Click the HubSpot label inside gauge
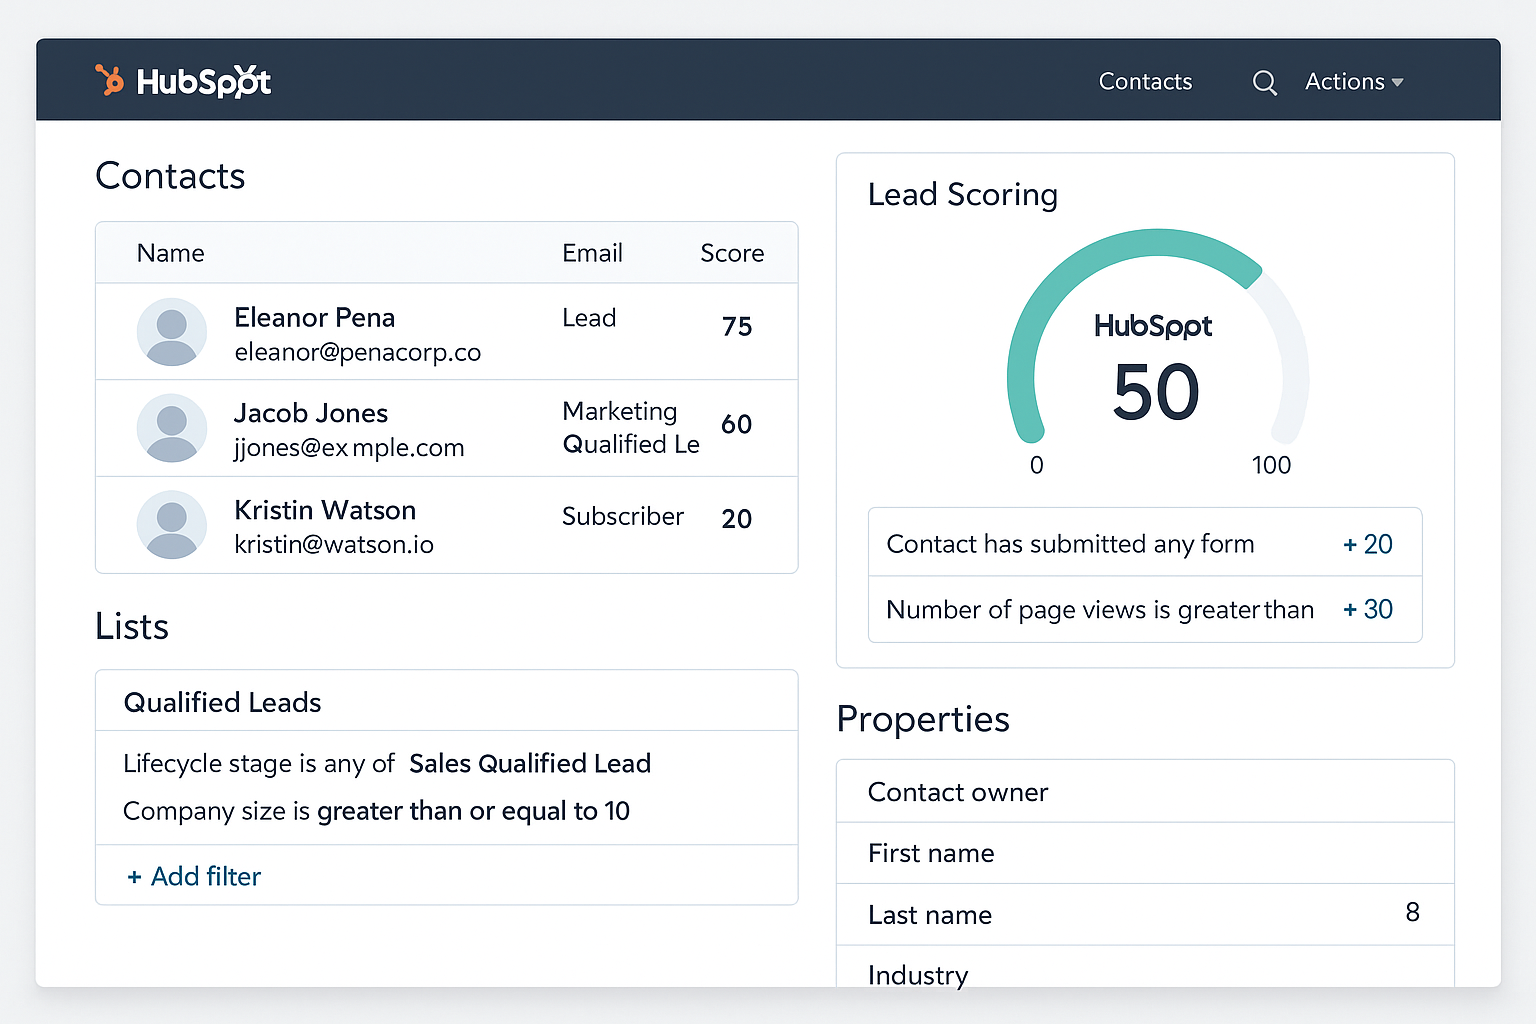1536x1024 pixels. (1153, 326)
